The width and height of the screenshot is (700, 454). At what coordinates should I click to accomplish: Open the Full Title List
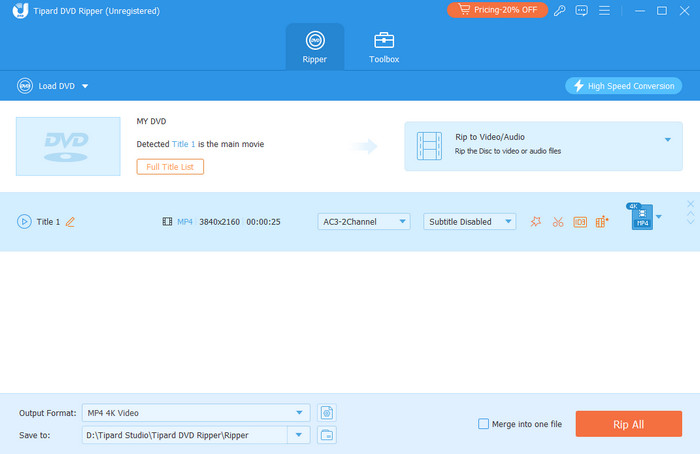pyautogui.click(x=170, y=167)
